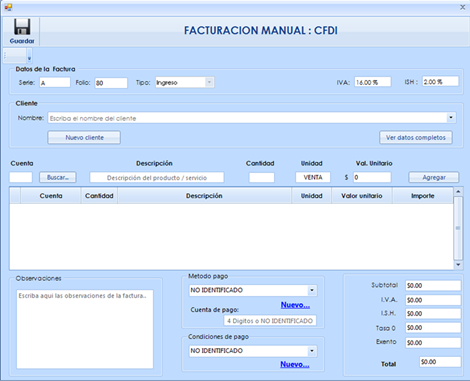Image resolution: width=470 pixels, height=381 pixels.
Task: Click the app icon in title bar
Action: pos(8,7)
